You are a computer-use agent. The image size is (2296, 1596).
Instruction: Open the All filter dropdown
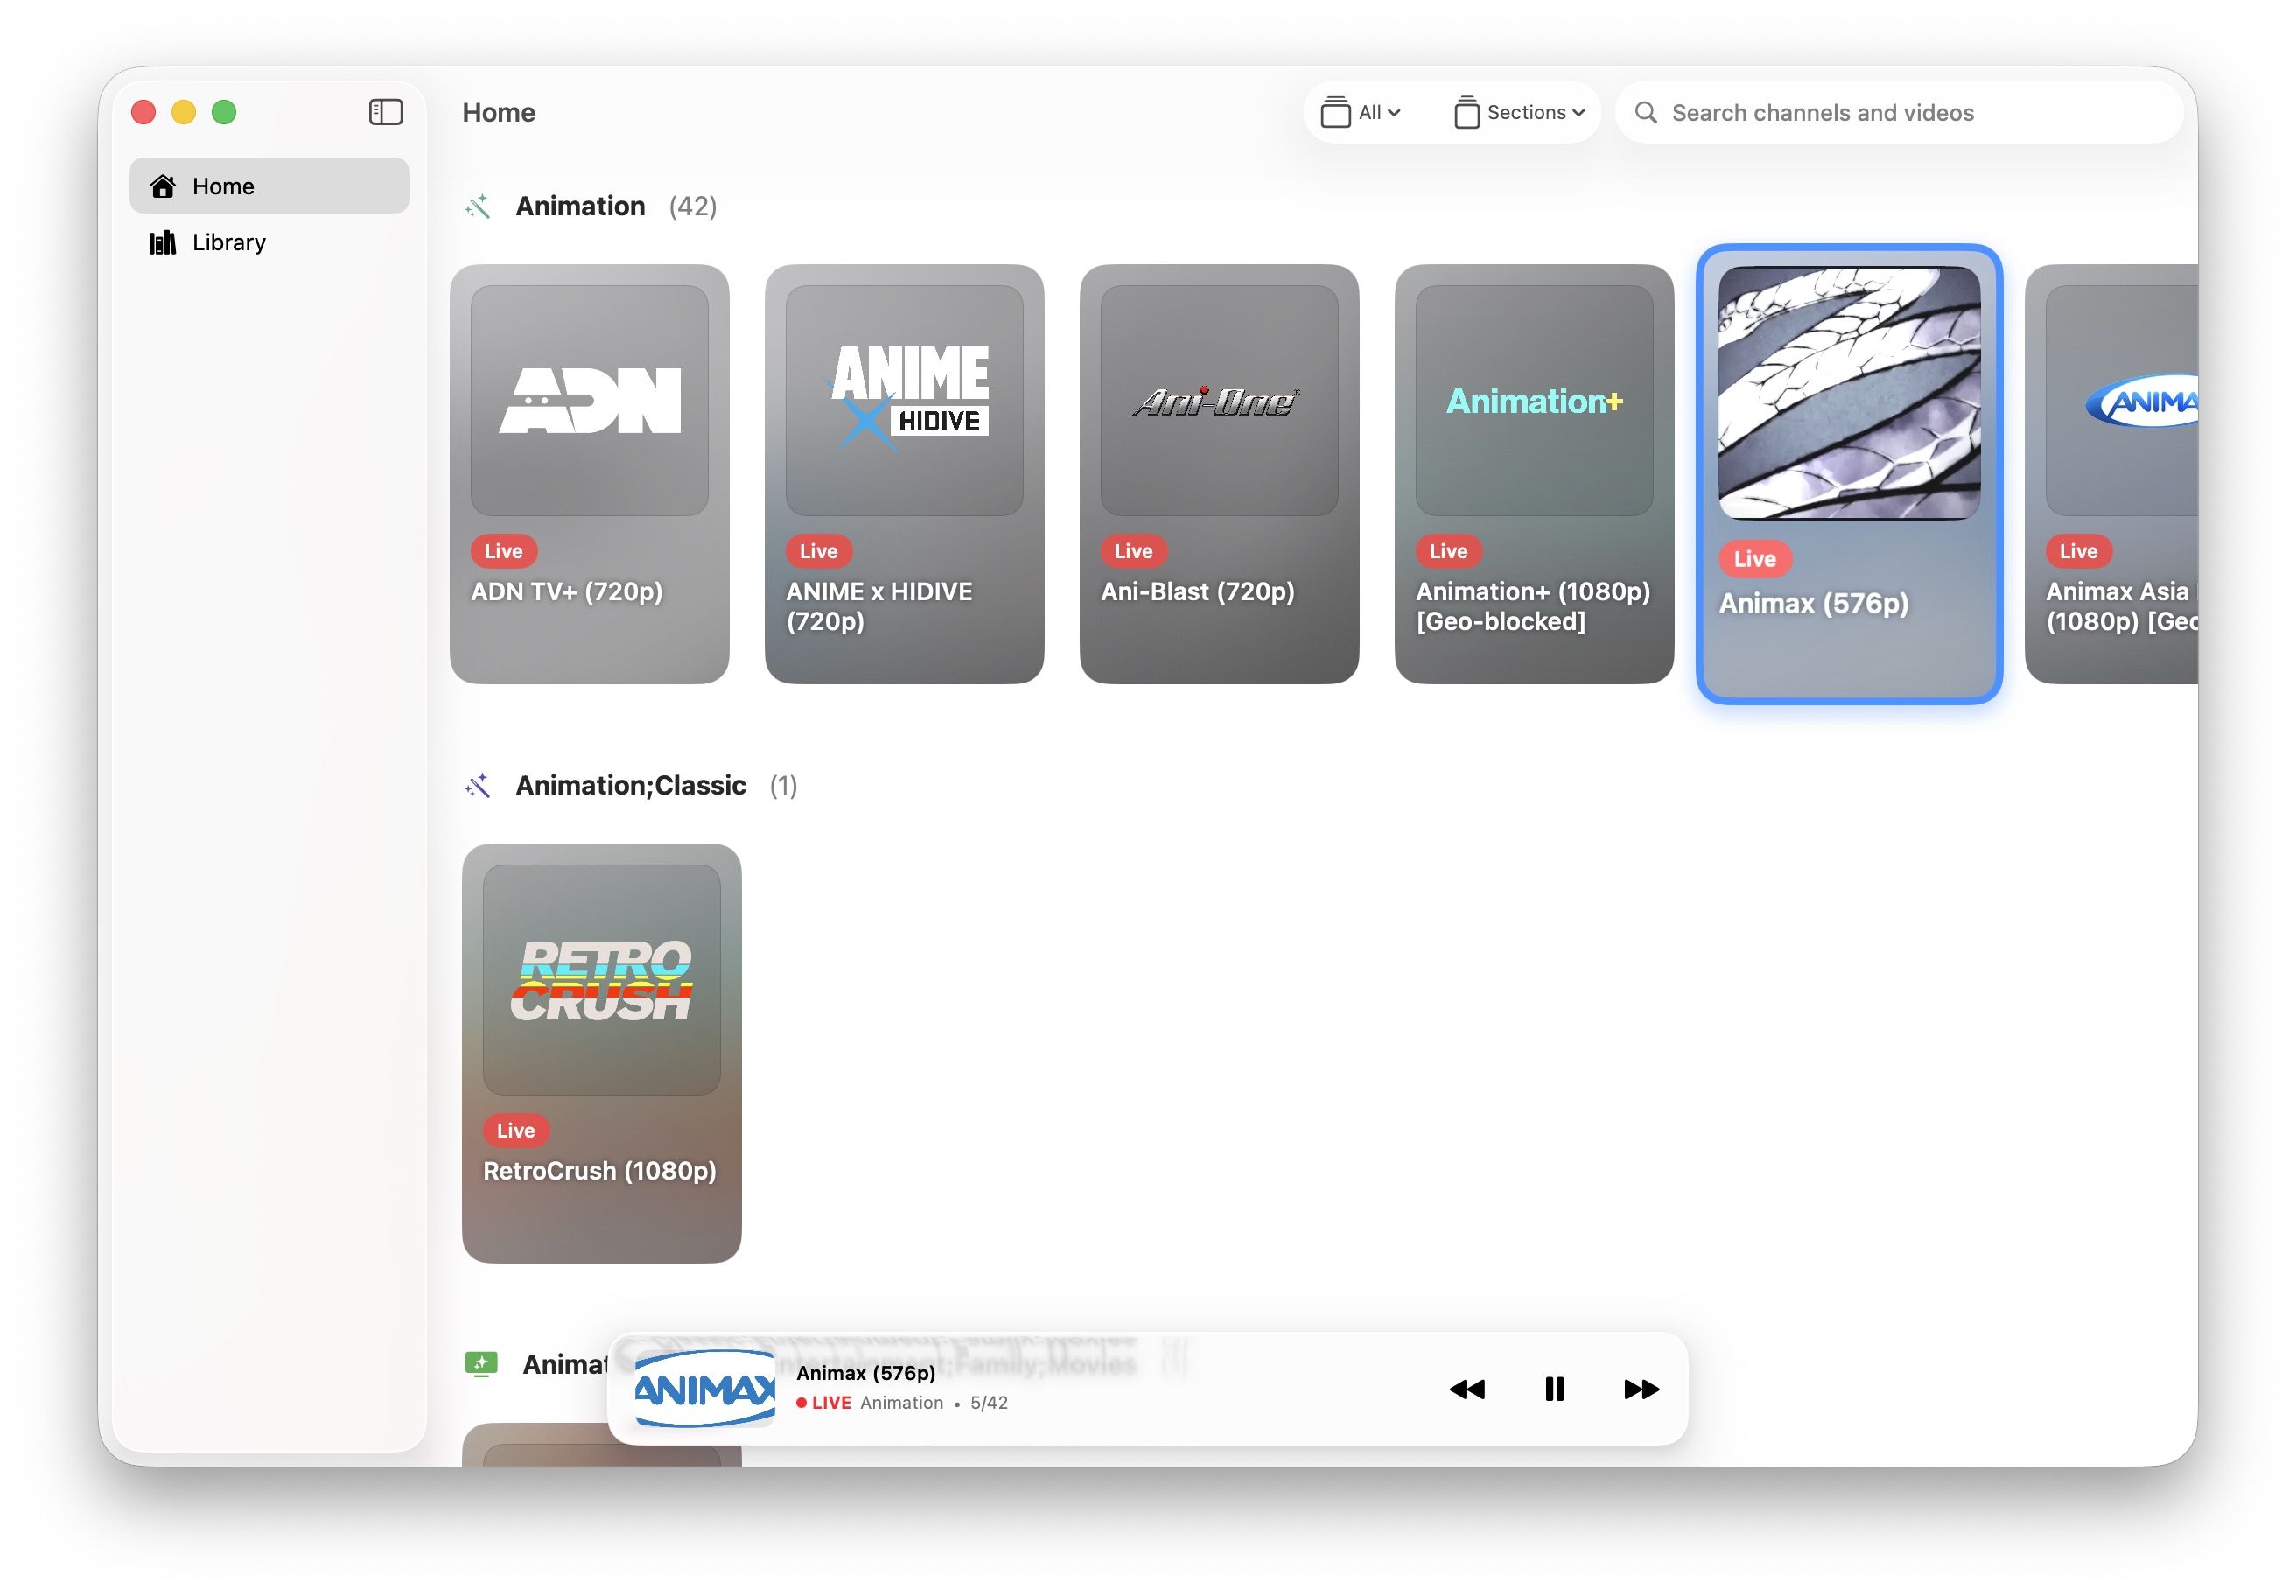click(x=1360, y=112)
